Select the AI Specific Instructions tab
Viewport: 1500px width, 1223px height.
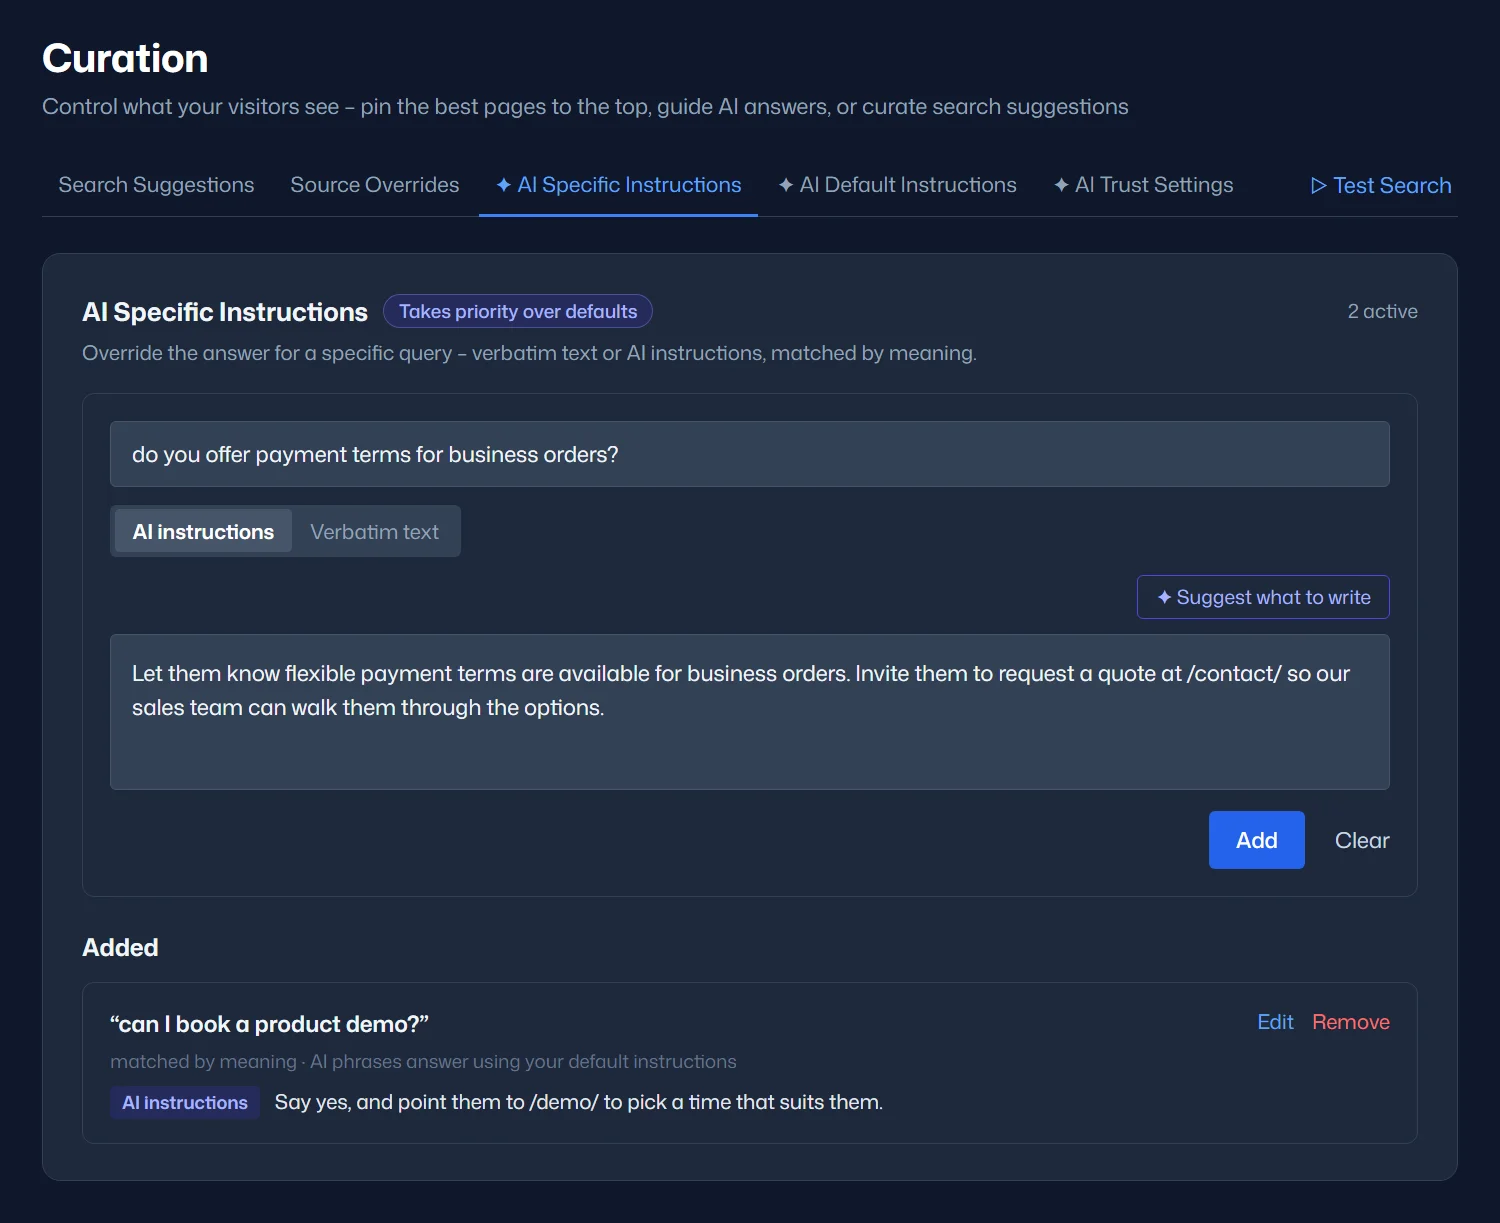pos(618,185)
